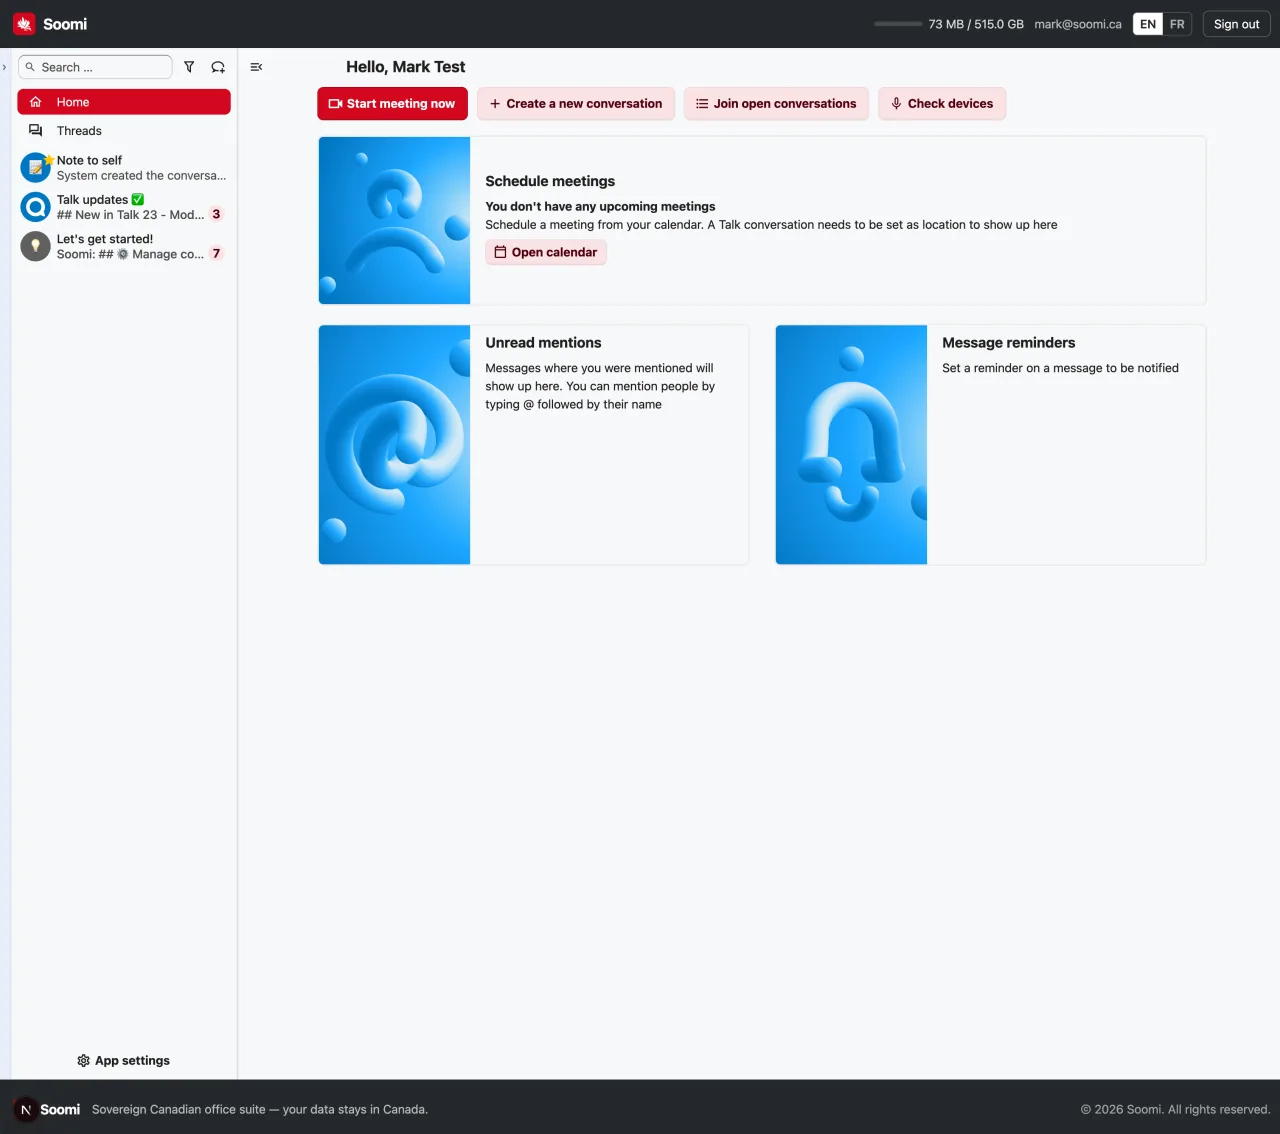Open Threads in the sidebar
The width and height of the screenshot is (1280, 1134).
click(x=124, y=131)
